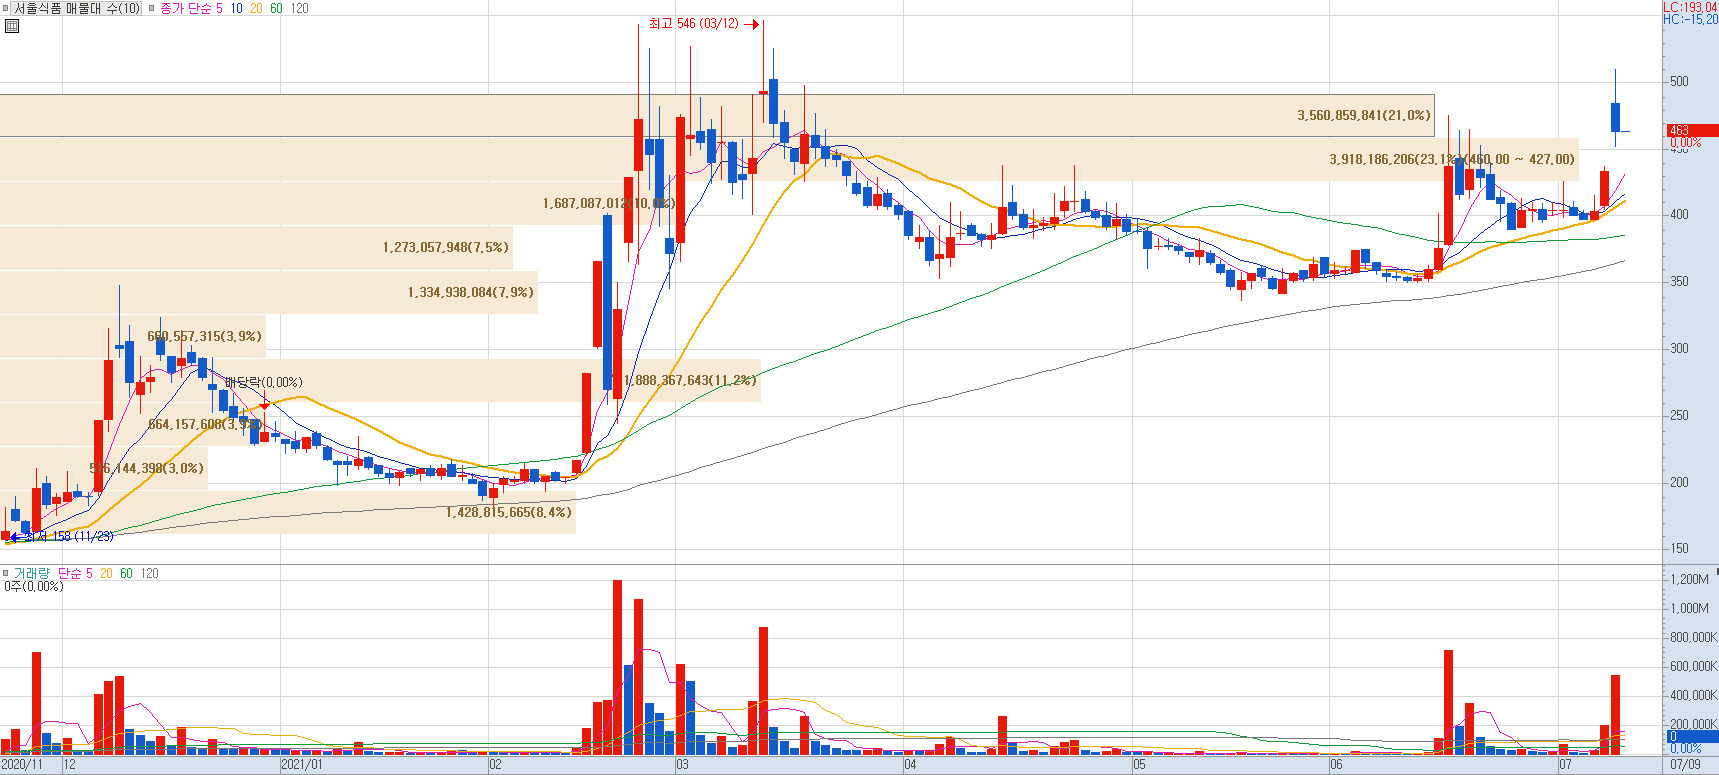Select the gray 120-day price MA label
The image size is (1719, 775).
pos(299,8)
